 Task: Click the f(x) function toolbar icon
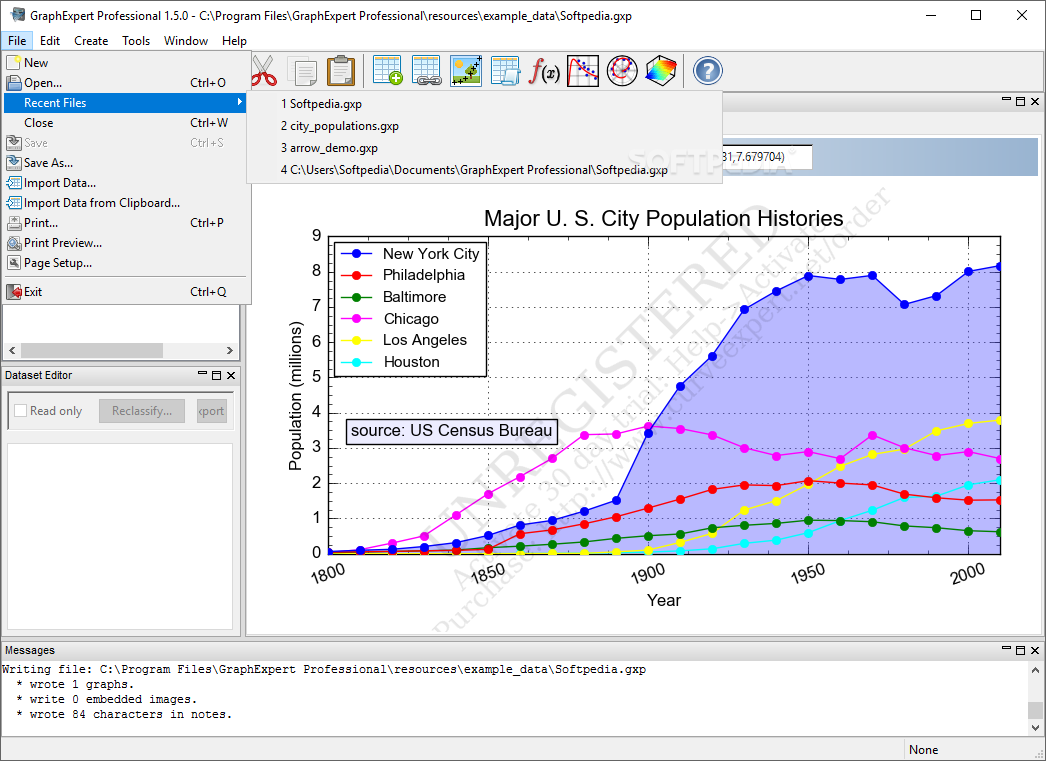point(544,71)
